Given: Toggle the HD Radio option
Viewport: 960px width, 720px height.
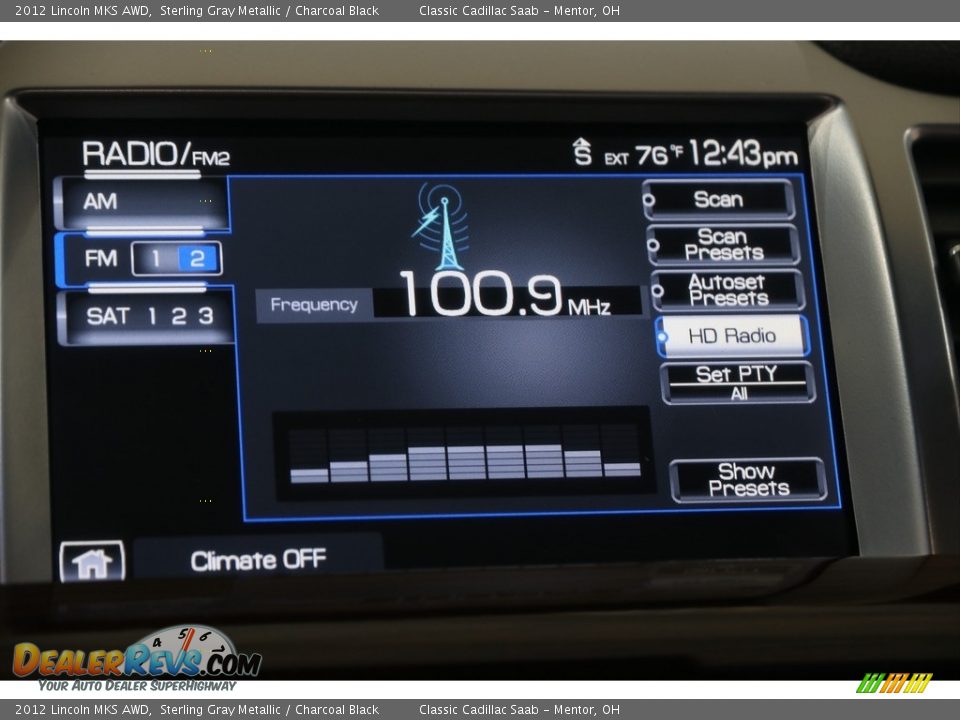Looking at the screenshot, I should pos(732,336).
